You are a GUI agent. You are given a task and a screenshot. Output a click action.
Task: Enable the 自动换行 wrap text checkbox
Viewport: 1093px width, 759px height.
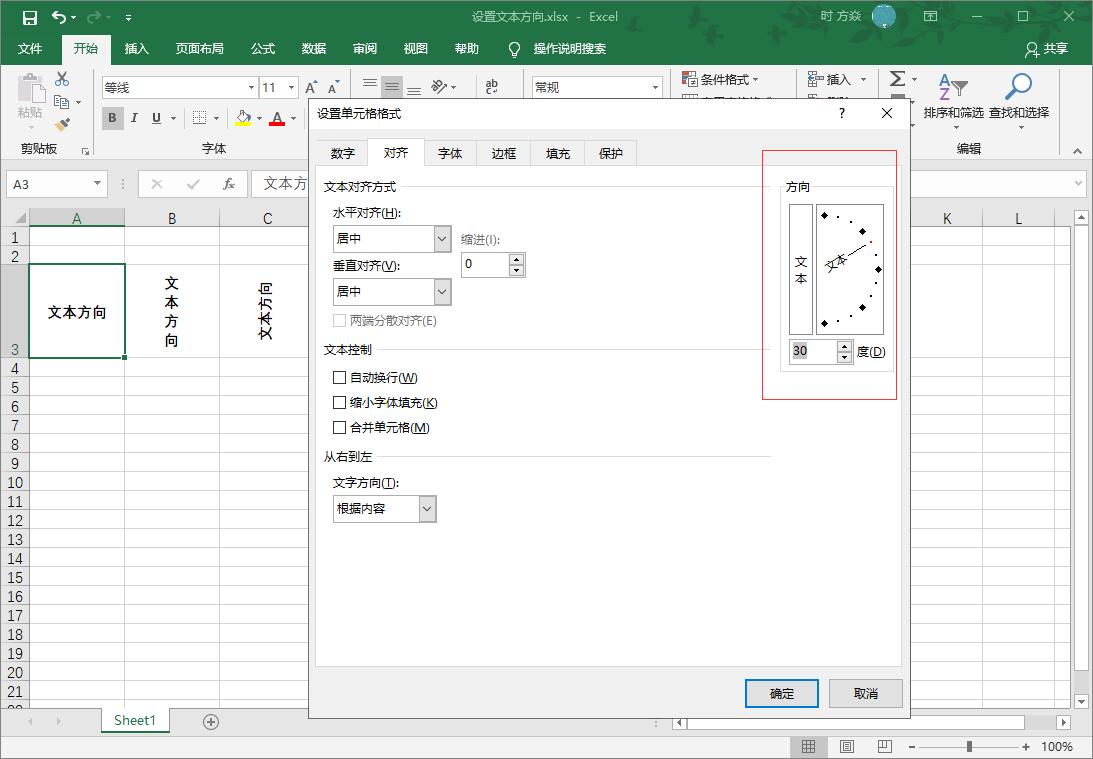pyautogui.click(x=340, y=378)
